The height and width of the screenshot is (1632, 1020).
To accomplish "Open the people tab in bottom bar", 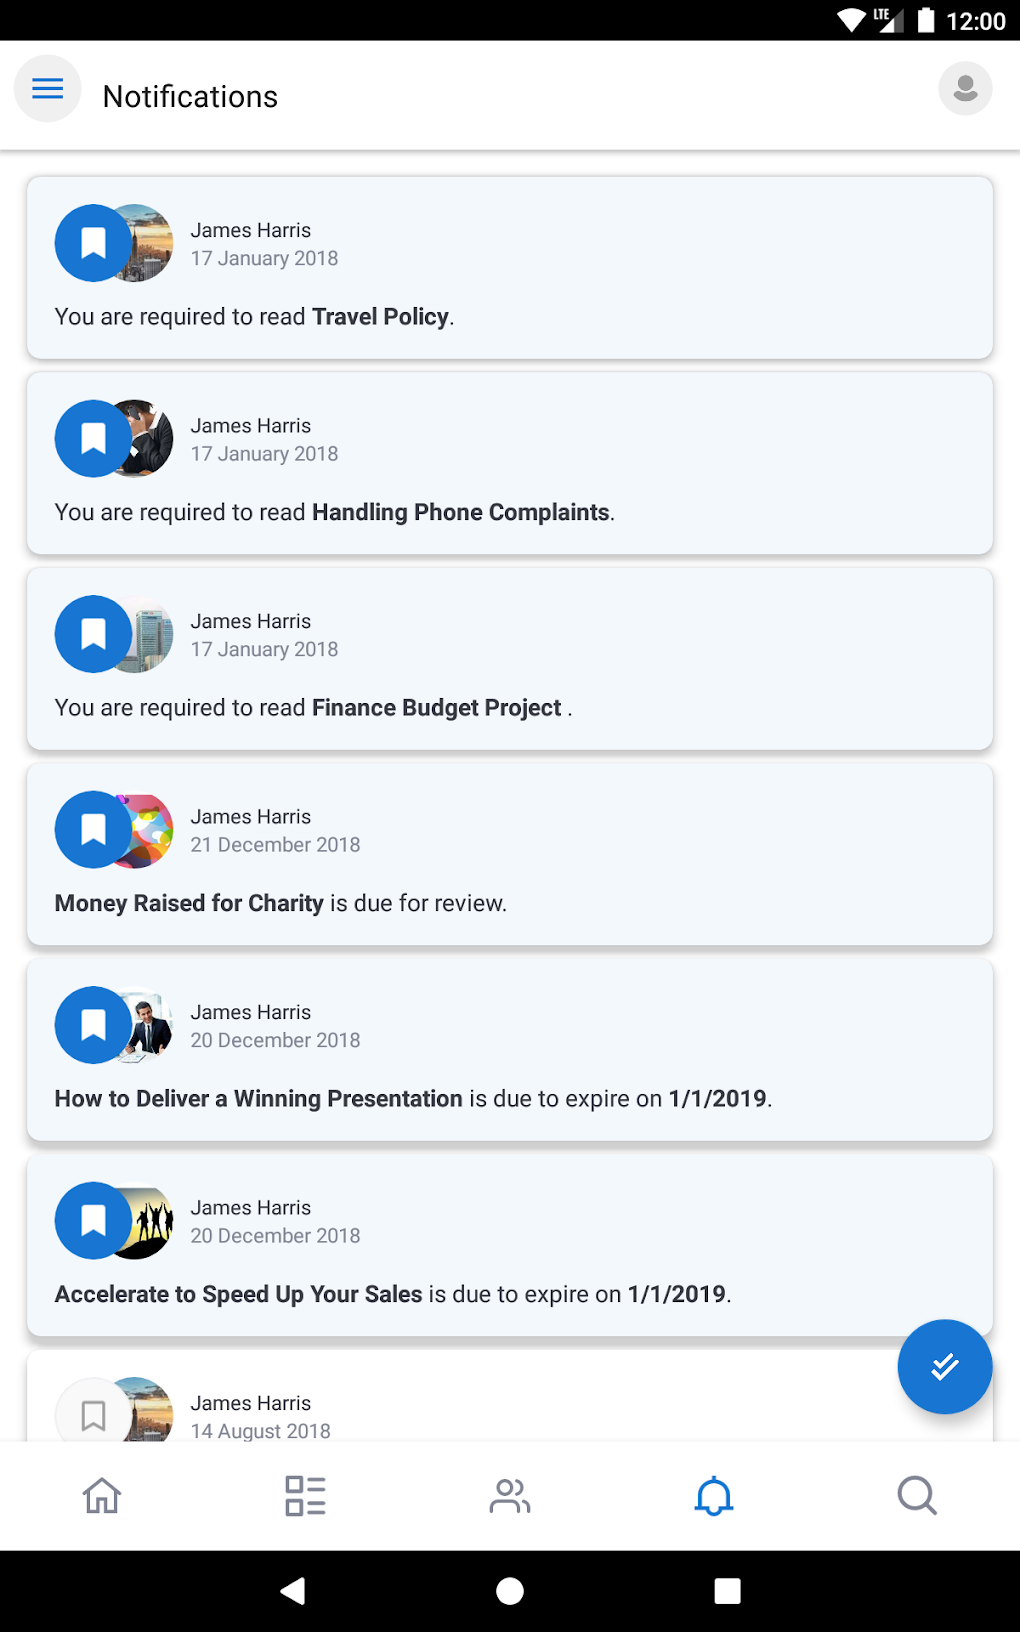I will (509, 1496).
